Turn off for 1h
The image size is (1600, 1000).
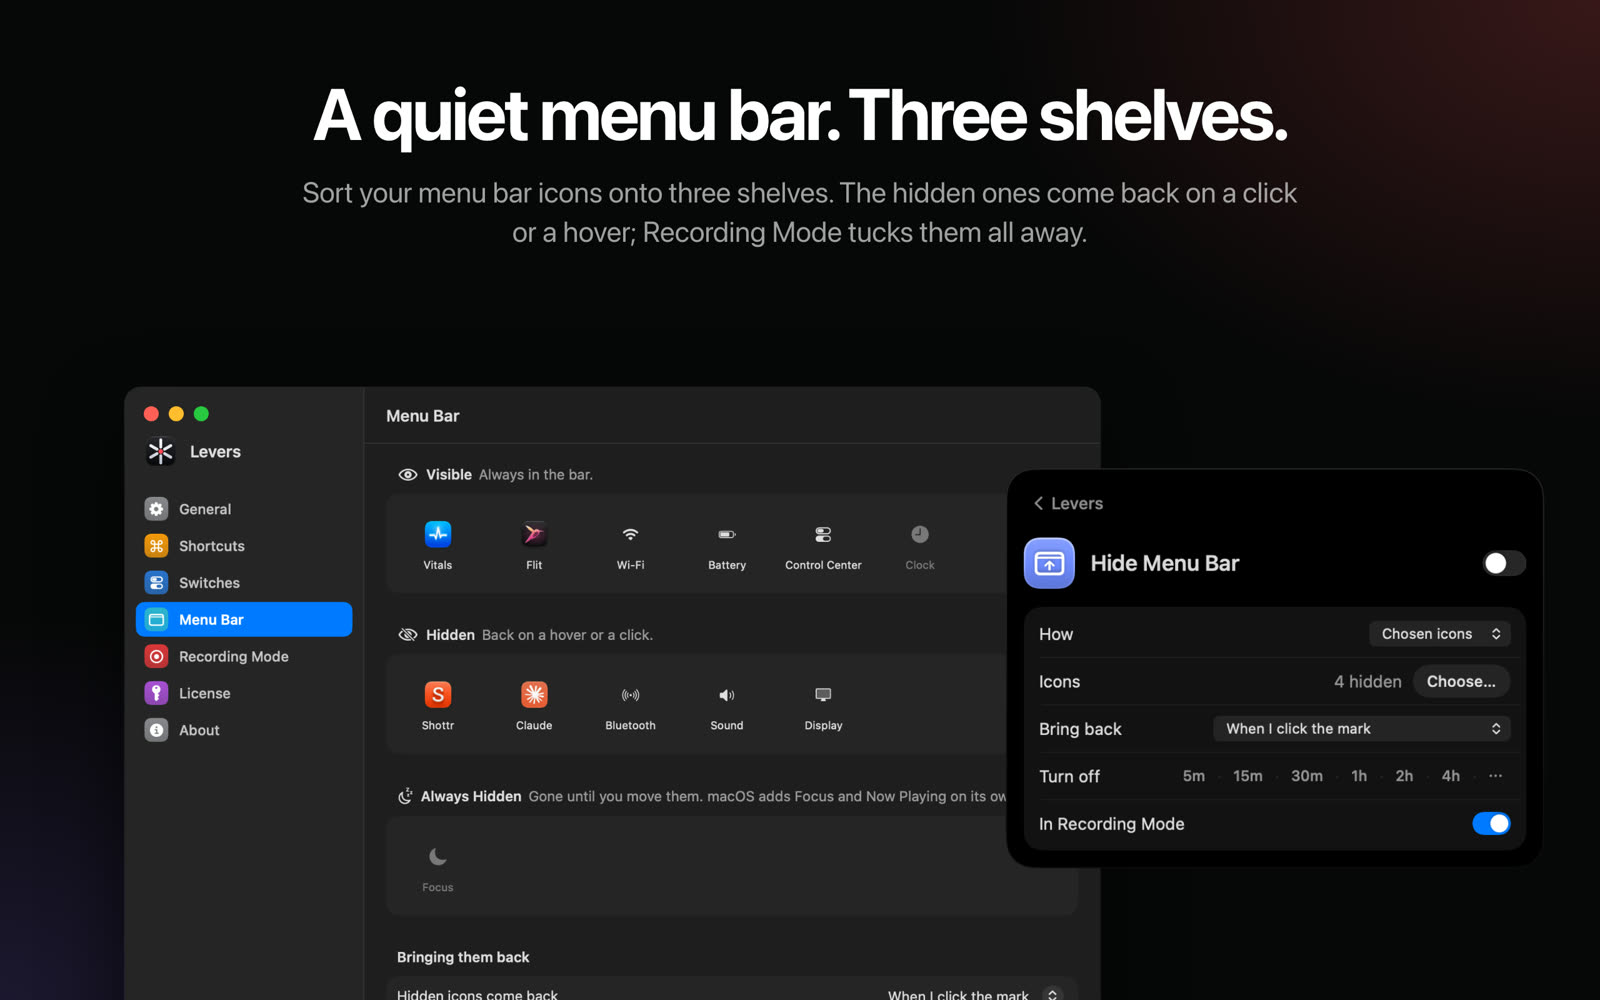click(1359, 776)
